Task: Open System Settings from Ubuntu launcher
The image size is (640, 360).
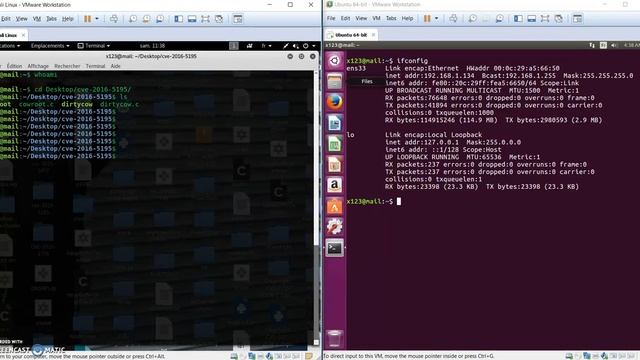Action: click(x=334, y=227)
